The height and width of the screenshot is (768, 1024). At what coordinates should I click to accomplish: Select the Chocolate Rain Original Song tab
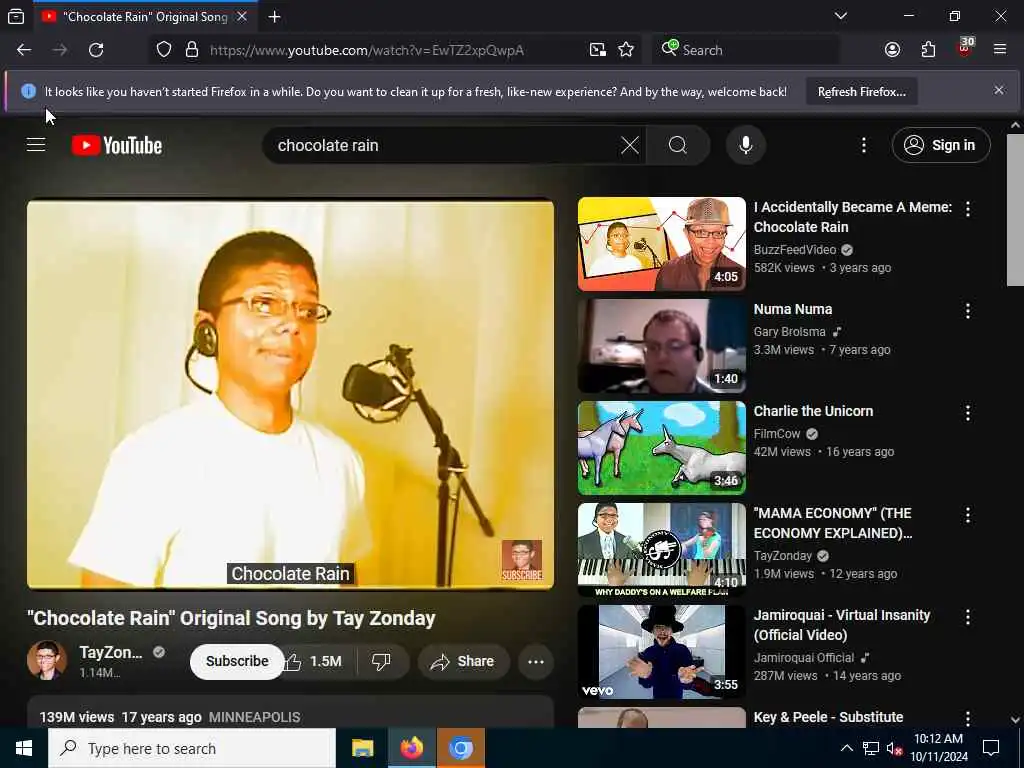pyautogui.click(x=145, y=17)
